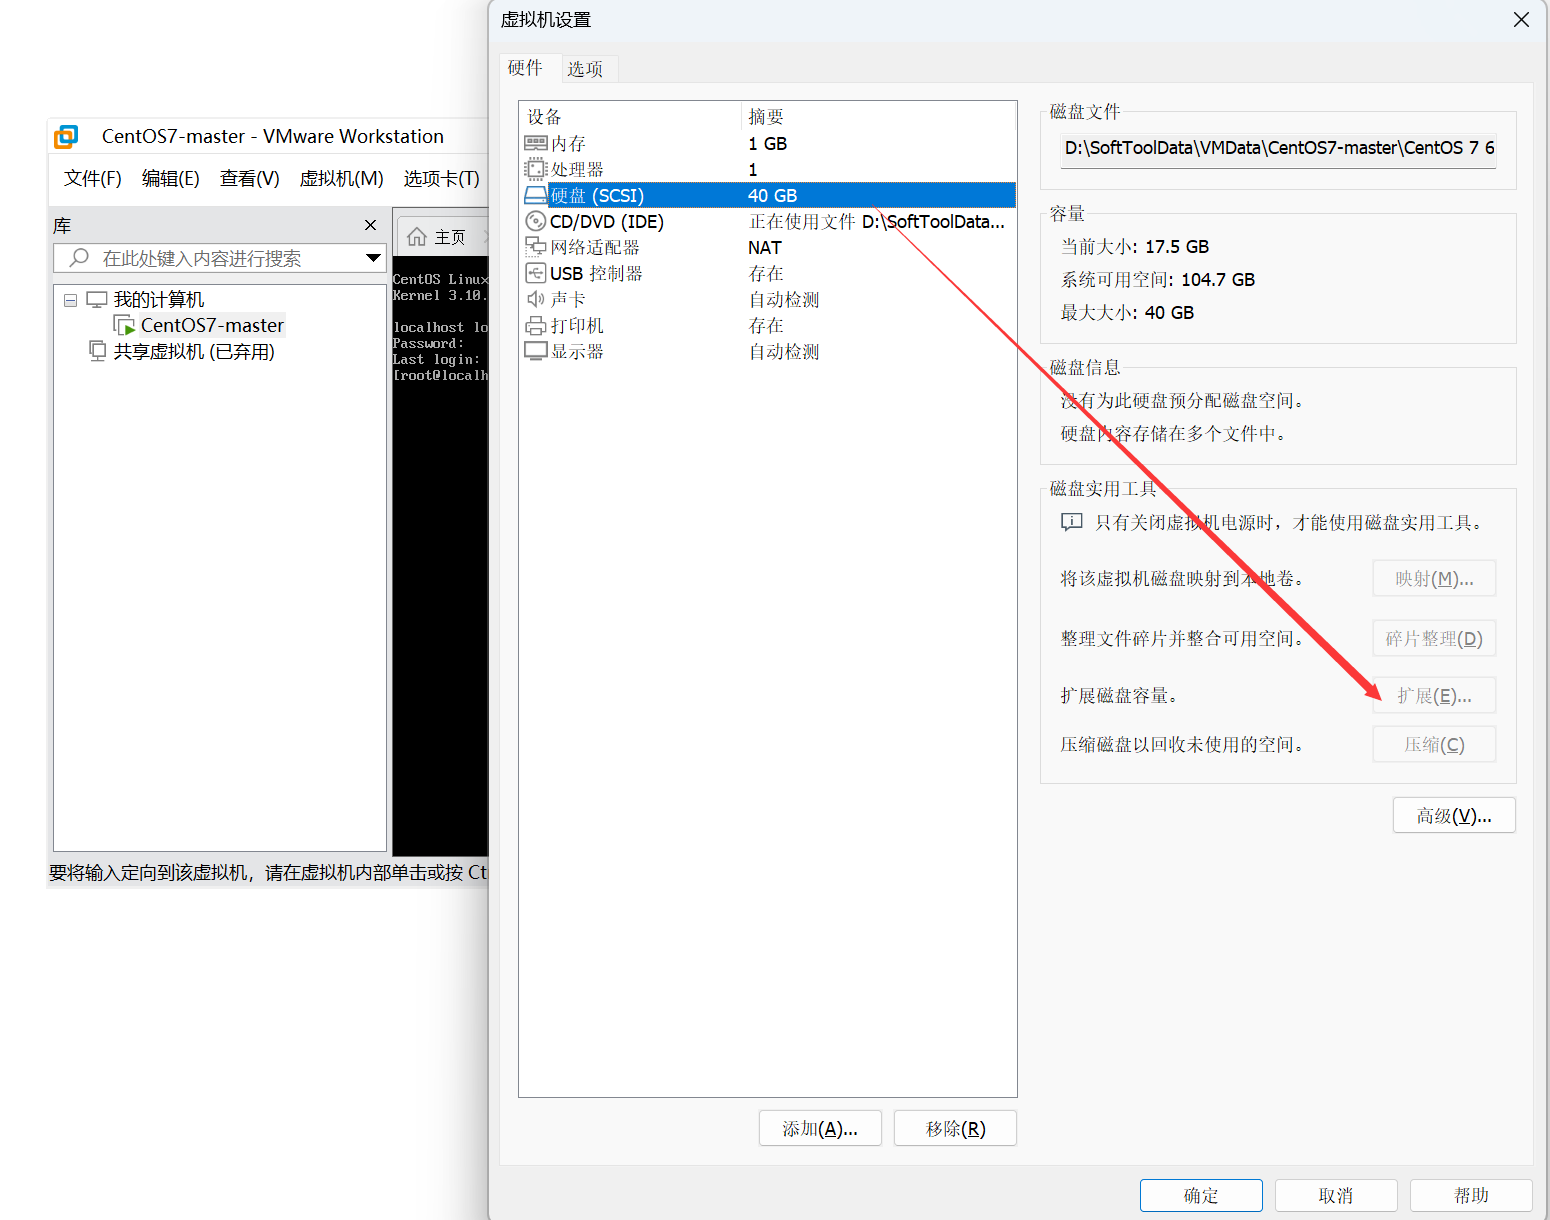Open the library search dropdown arrow

click(373, 258)
